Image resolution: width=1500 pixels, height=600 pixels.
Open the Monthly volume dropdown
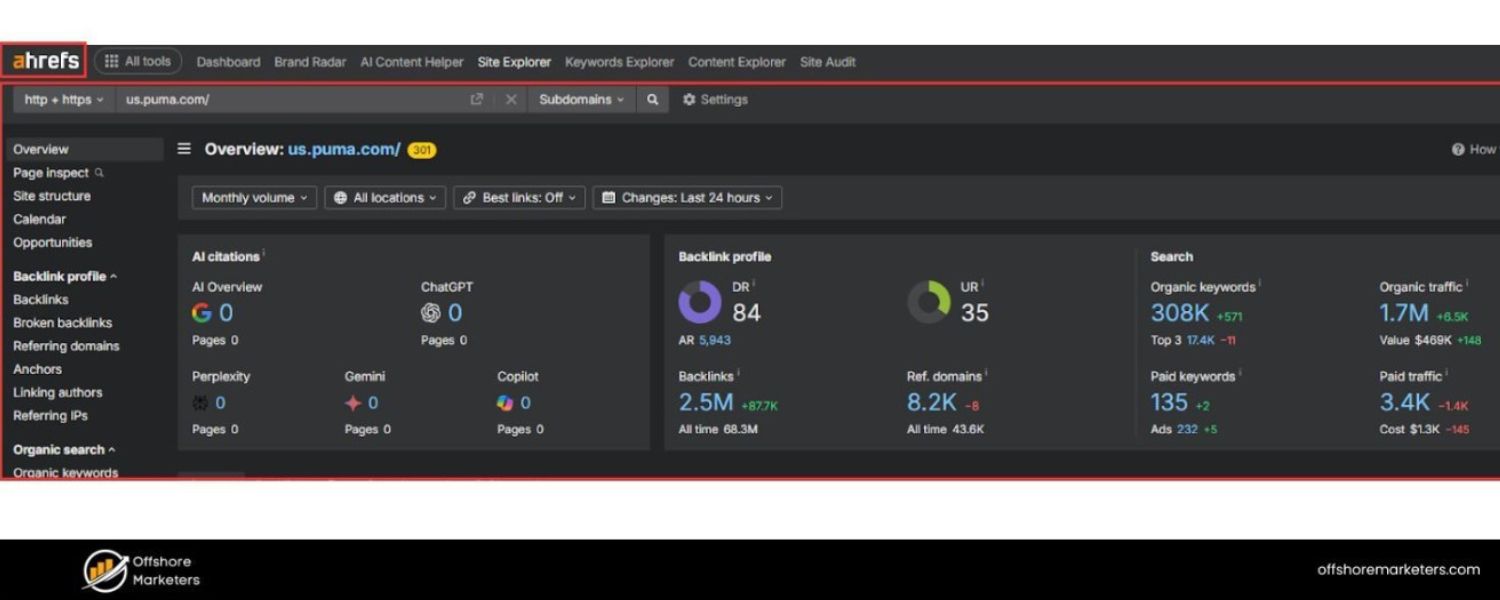point(254,198)
